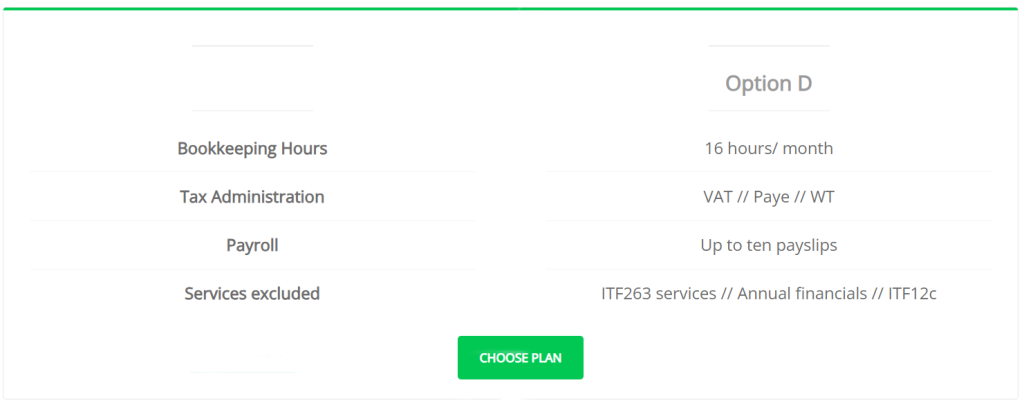
Task: Click the Bookkeeping Hours row label
Action: pos(252,149)
